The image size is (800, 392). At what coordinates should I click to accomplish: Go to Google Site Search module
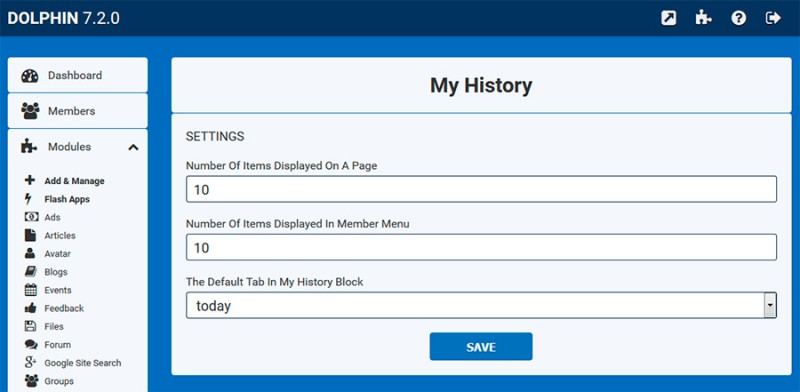83,363
